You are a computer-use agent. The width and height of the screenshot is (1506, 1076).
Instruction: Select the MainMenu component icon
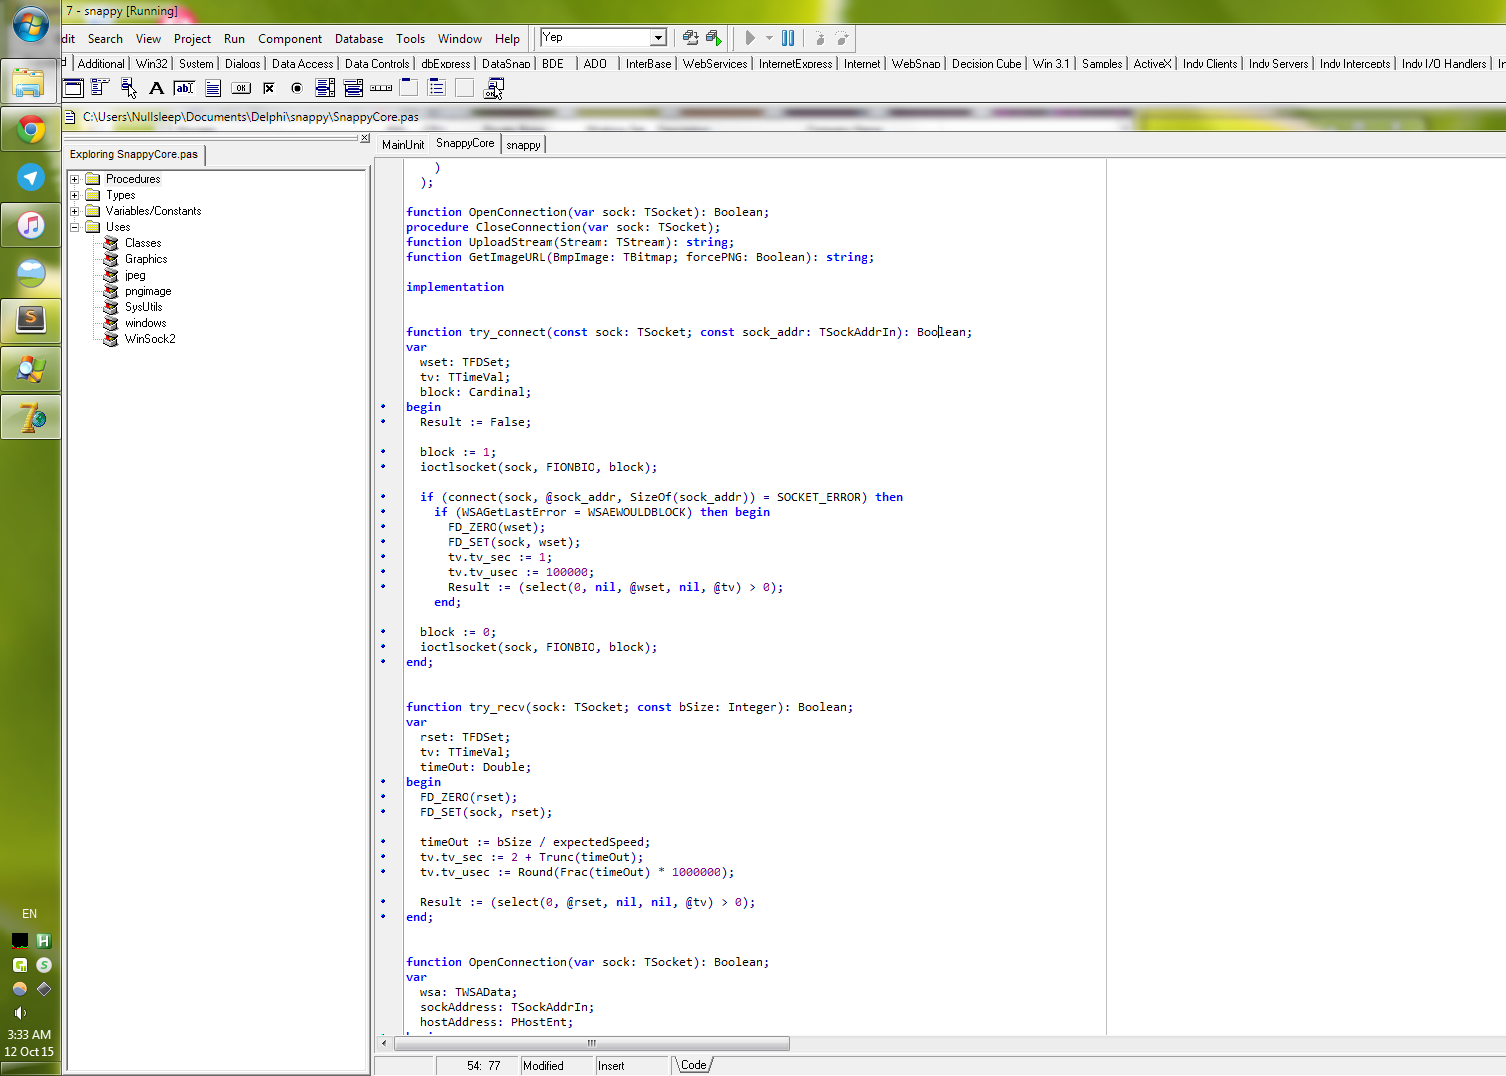pyautogui.click(x=100, y=88)
